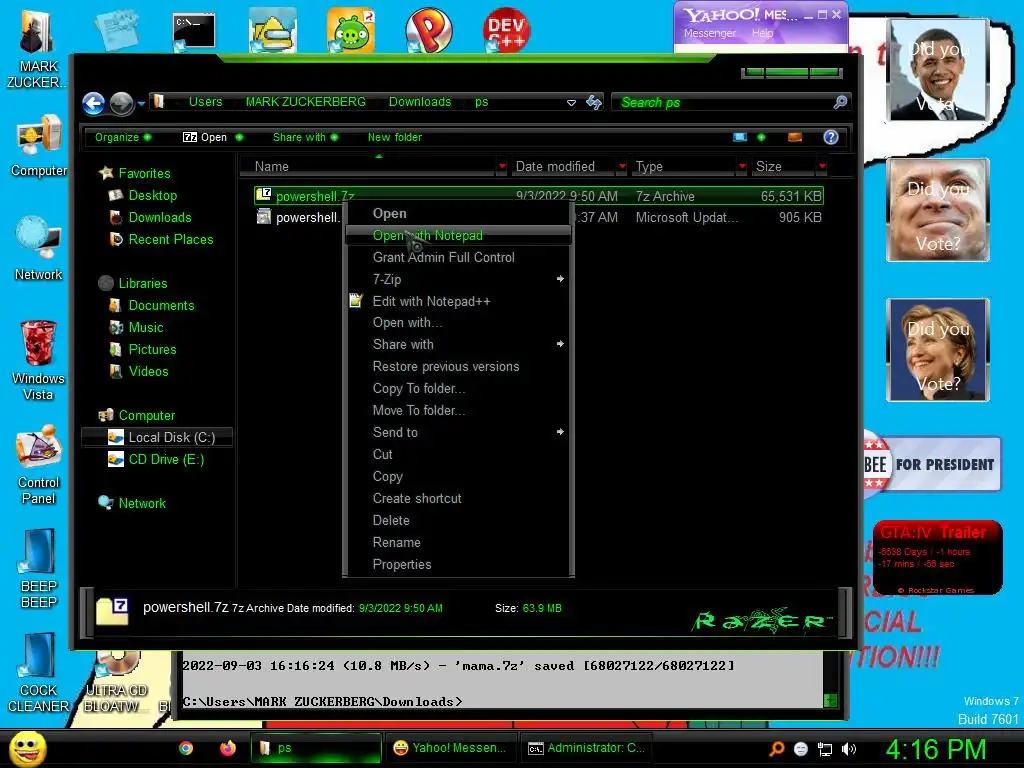This screenshot has width=1024, height=768.
Task: Select Downloads under Favorites
Action: click(159, 217)
